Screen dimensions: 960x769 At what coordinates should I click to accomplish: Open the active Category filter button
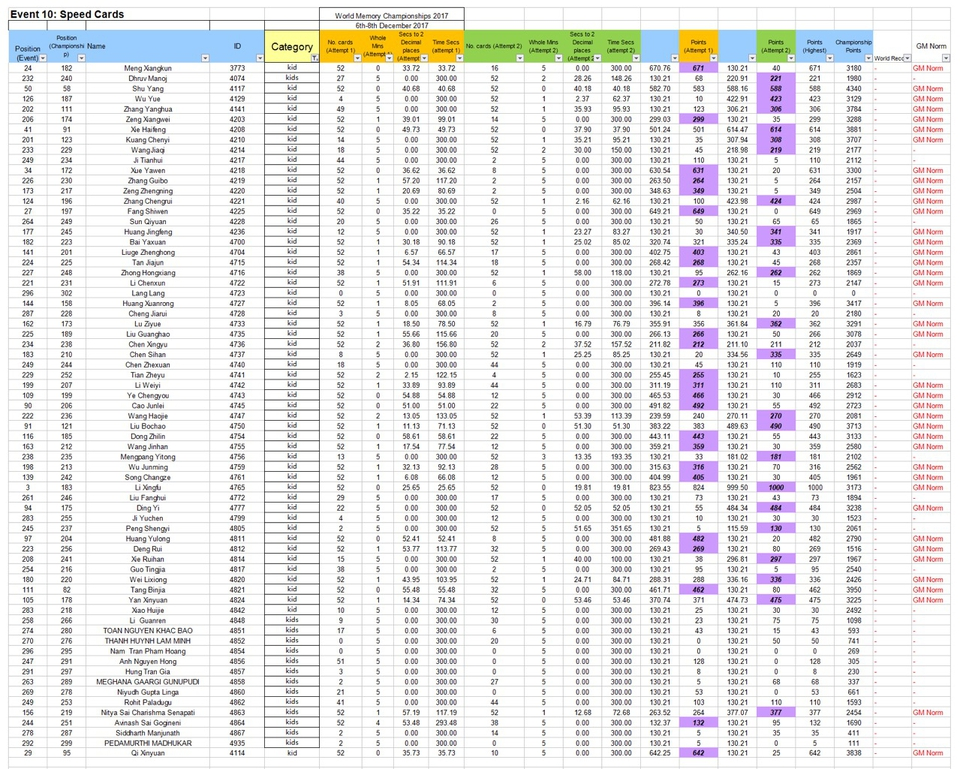click(315, 58)
